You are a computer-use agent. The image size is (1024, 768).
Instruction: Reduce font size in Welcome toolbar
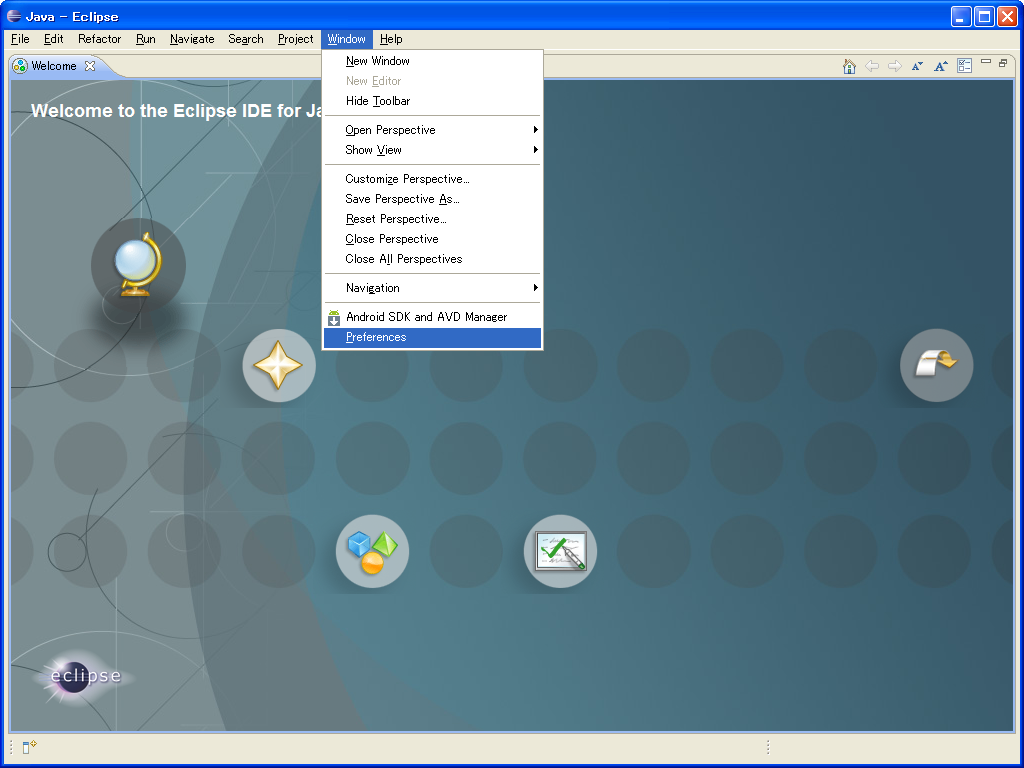pyautogui.click(x=917, y=66)
